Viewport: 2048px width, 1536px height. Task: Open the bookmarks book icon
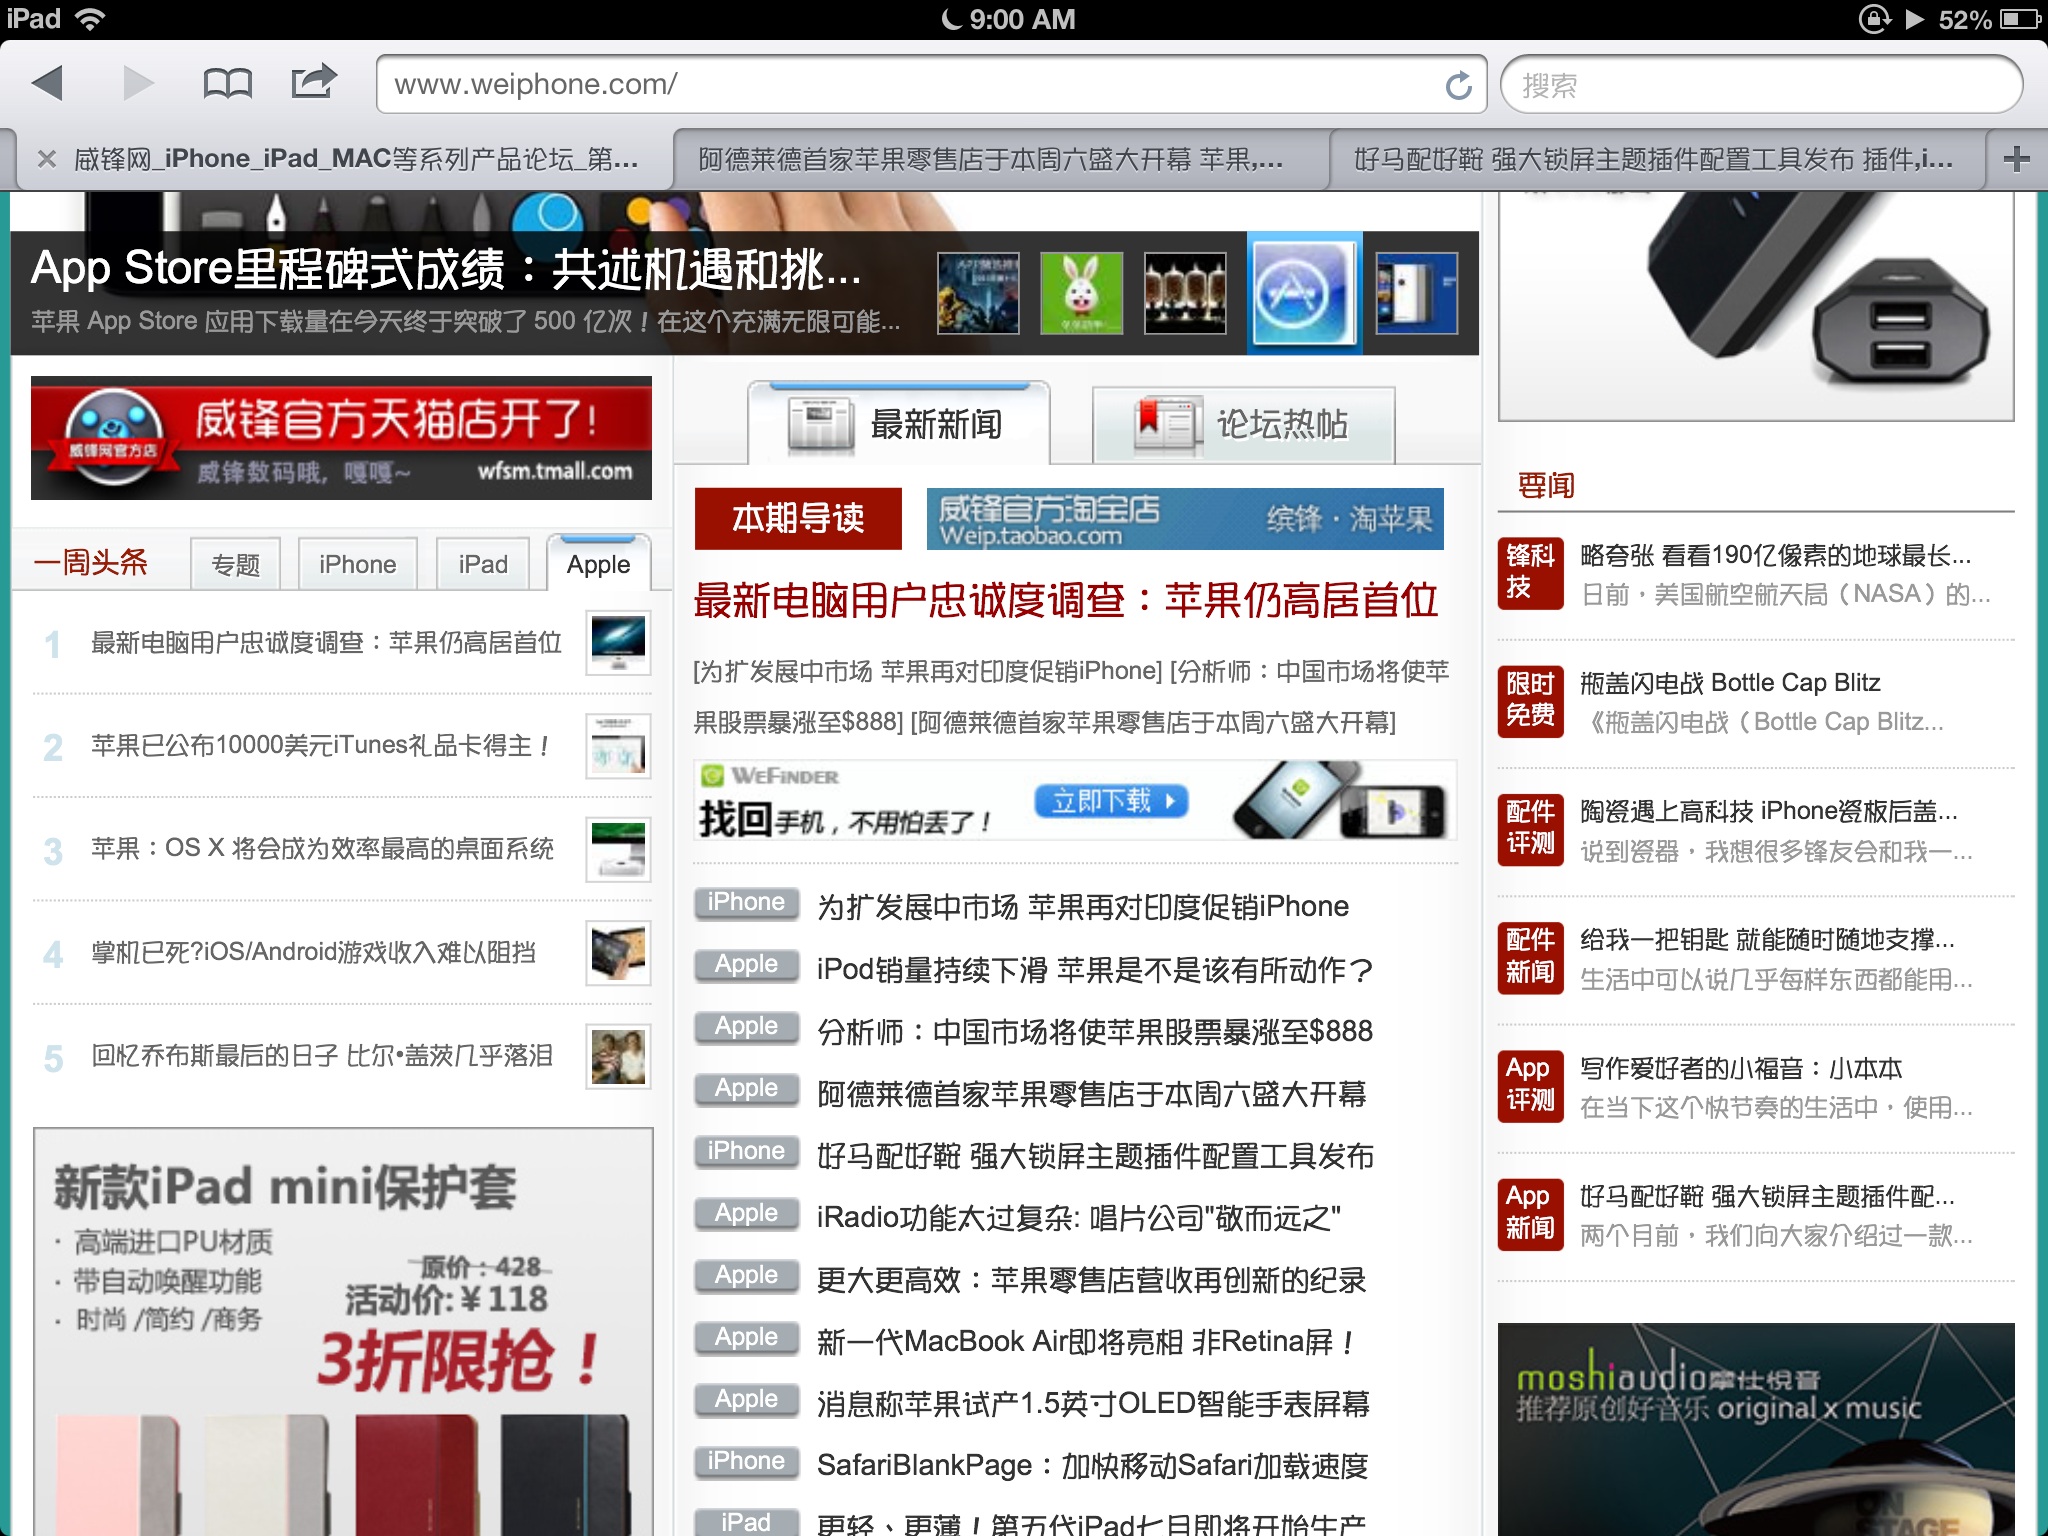(x=227, y=84)
